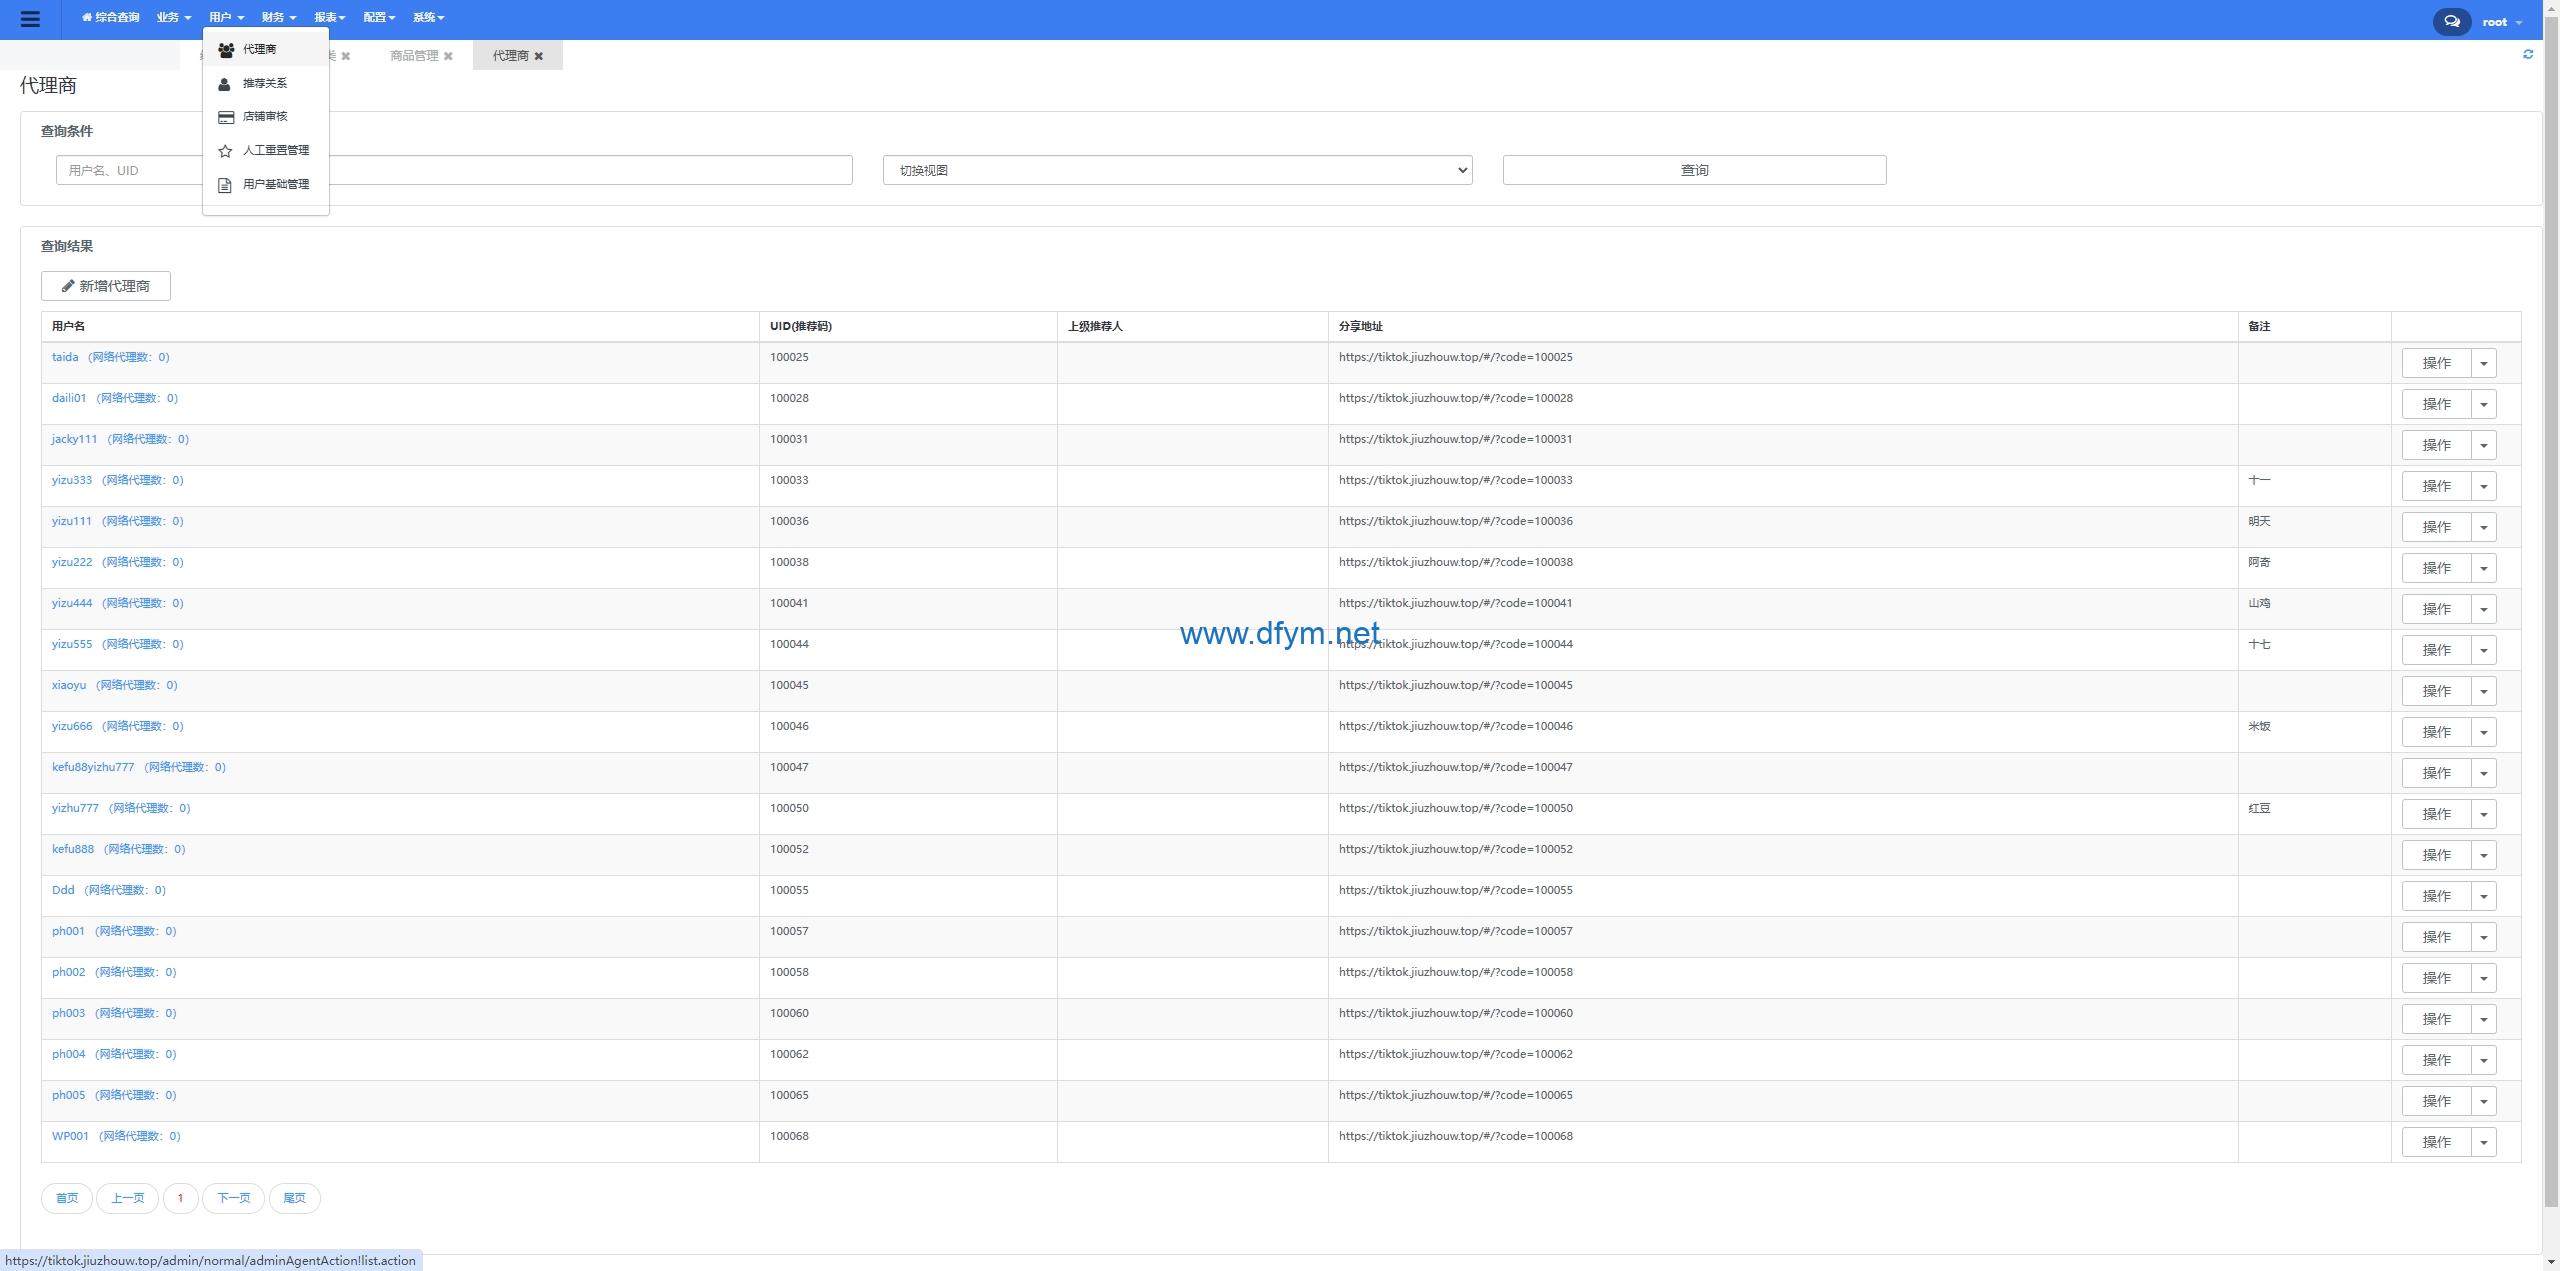2560x1271 pixels.
Task: Focus the 用户名、UID search field
Action: pyautogui.click(x=454, y=170)
